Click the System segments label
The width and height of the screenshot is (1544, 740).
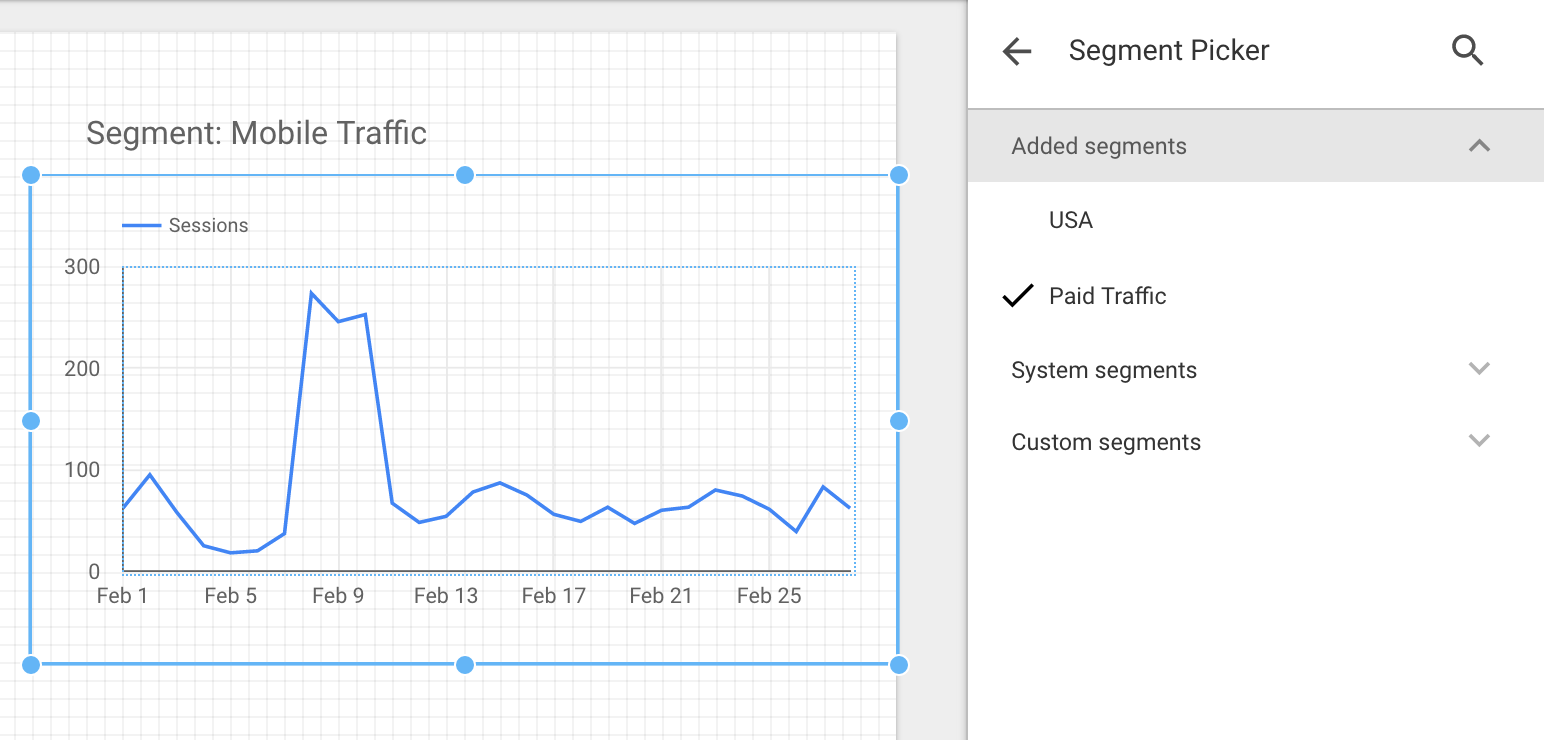tap(1103, 370)
